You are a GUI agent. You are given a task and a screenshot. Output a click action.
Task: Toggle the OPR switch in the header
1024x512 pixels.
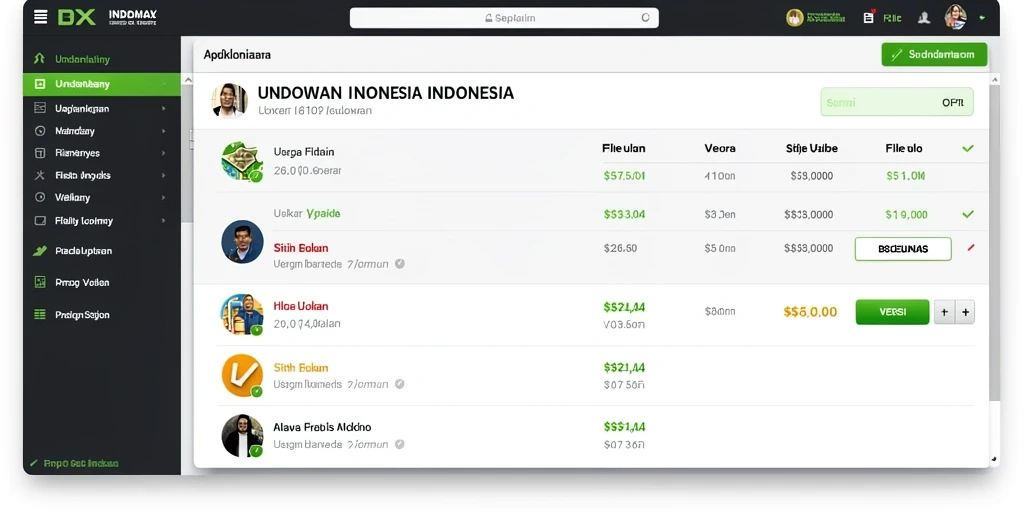[x=897, y=102]
